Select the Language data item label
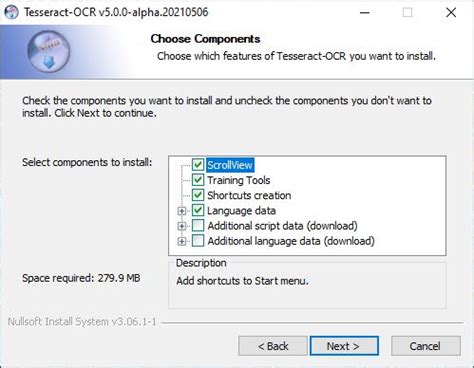474x368 pixels. point(241,211)
